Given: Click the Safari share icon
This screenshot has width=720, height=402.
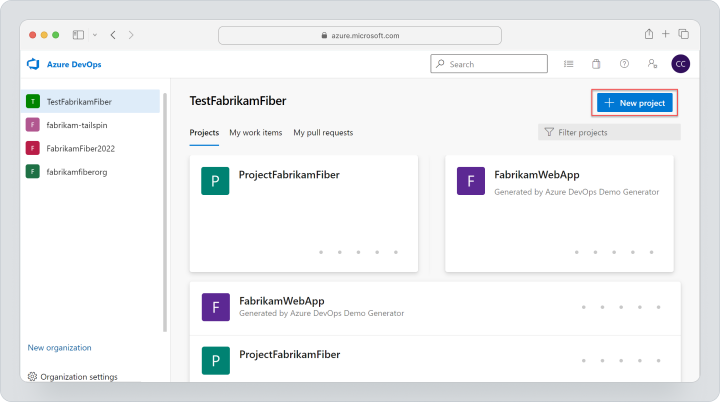Looking at the screenshot, I should tap(648, 34).
